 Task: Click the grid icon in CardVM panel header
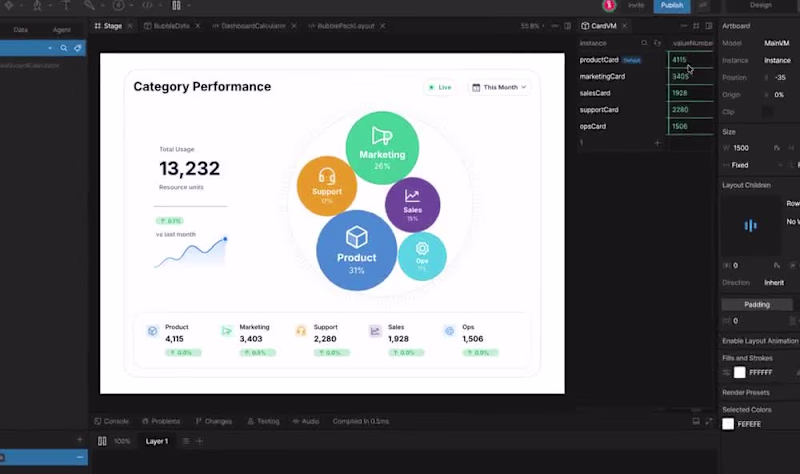pos(696,26)
